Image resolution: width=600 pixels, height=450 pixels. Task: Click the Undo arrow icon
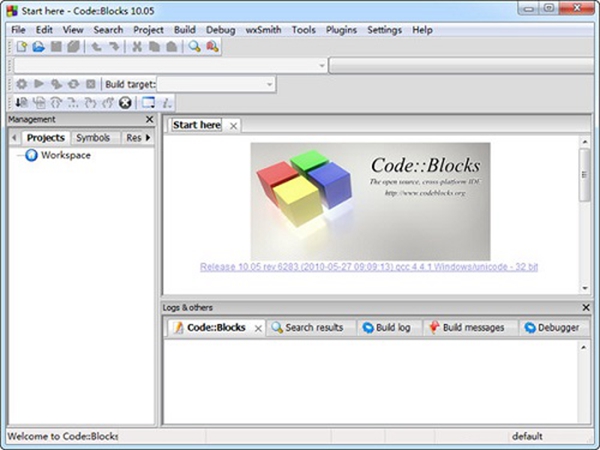96,47
